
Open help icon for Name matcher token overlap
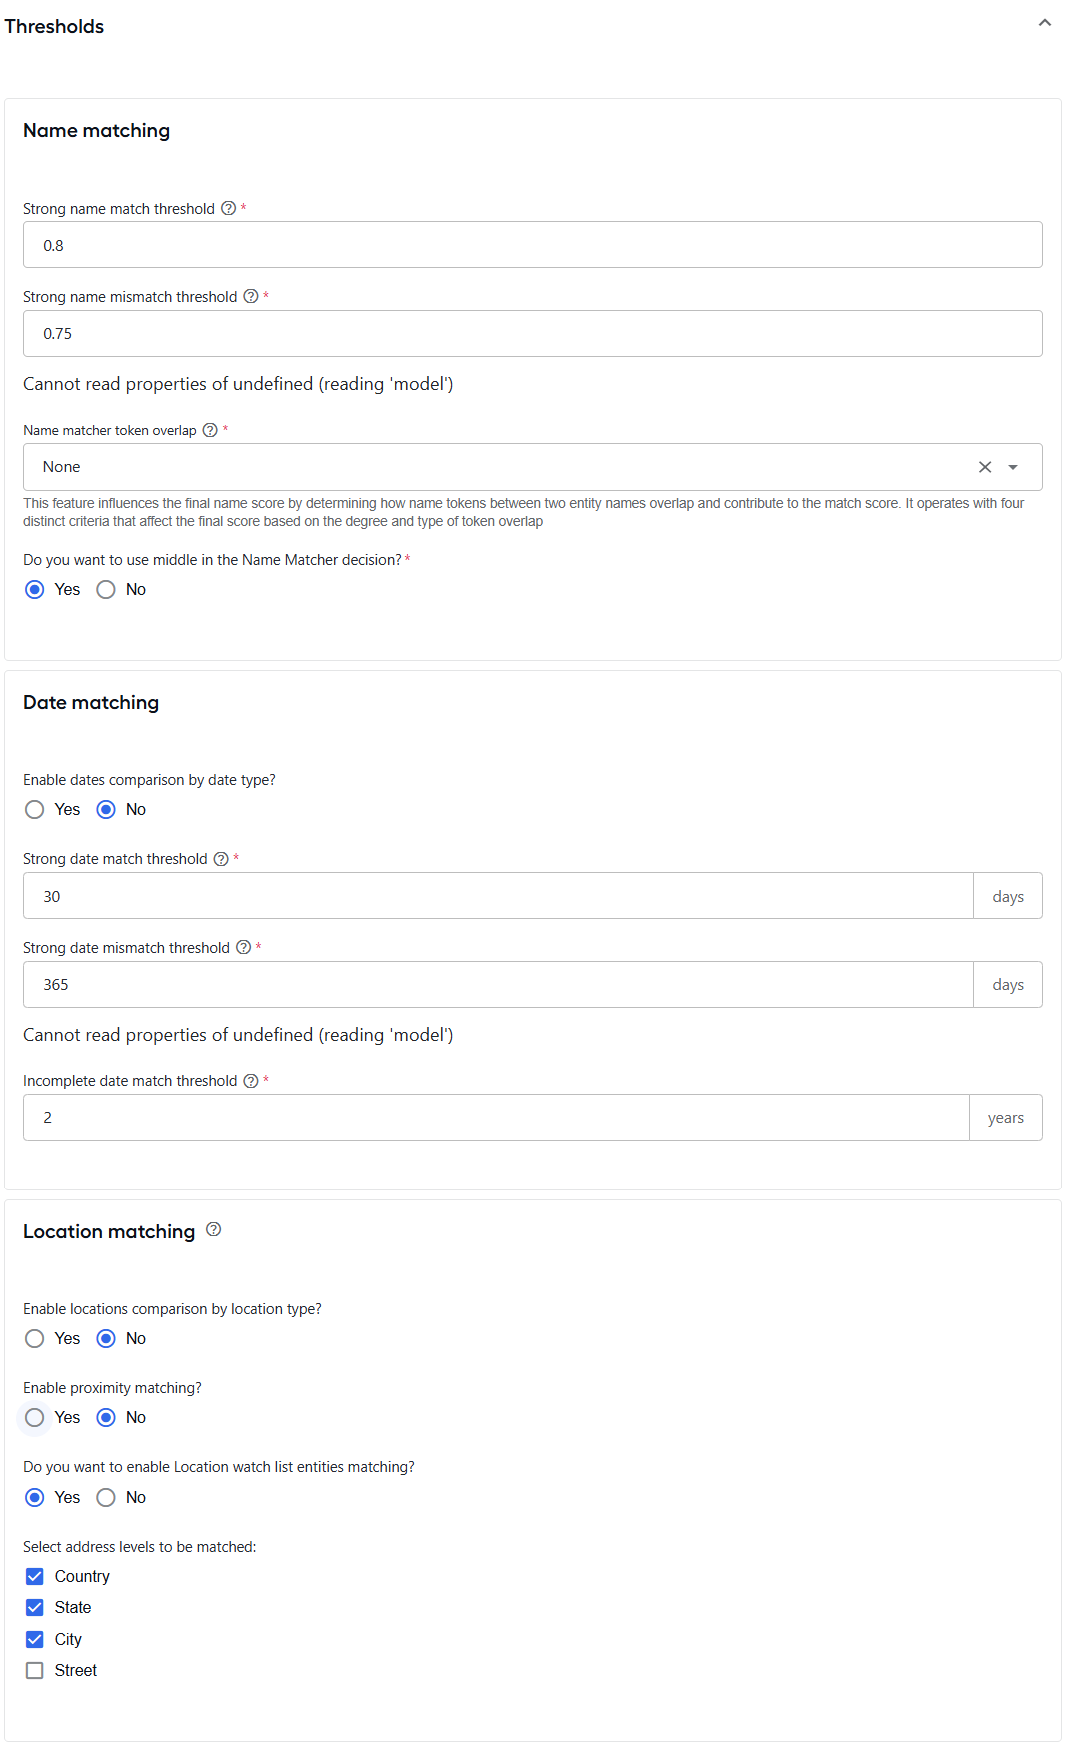[210, 430]
